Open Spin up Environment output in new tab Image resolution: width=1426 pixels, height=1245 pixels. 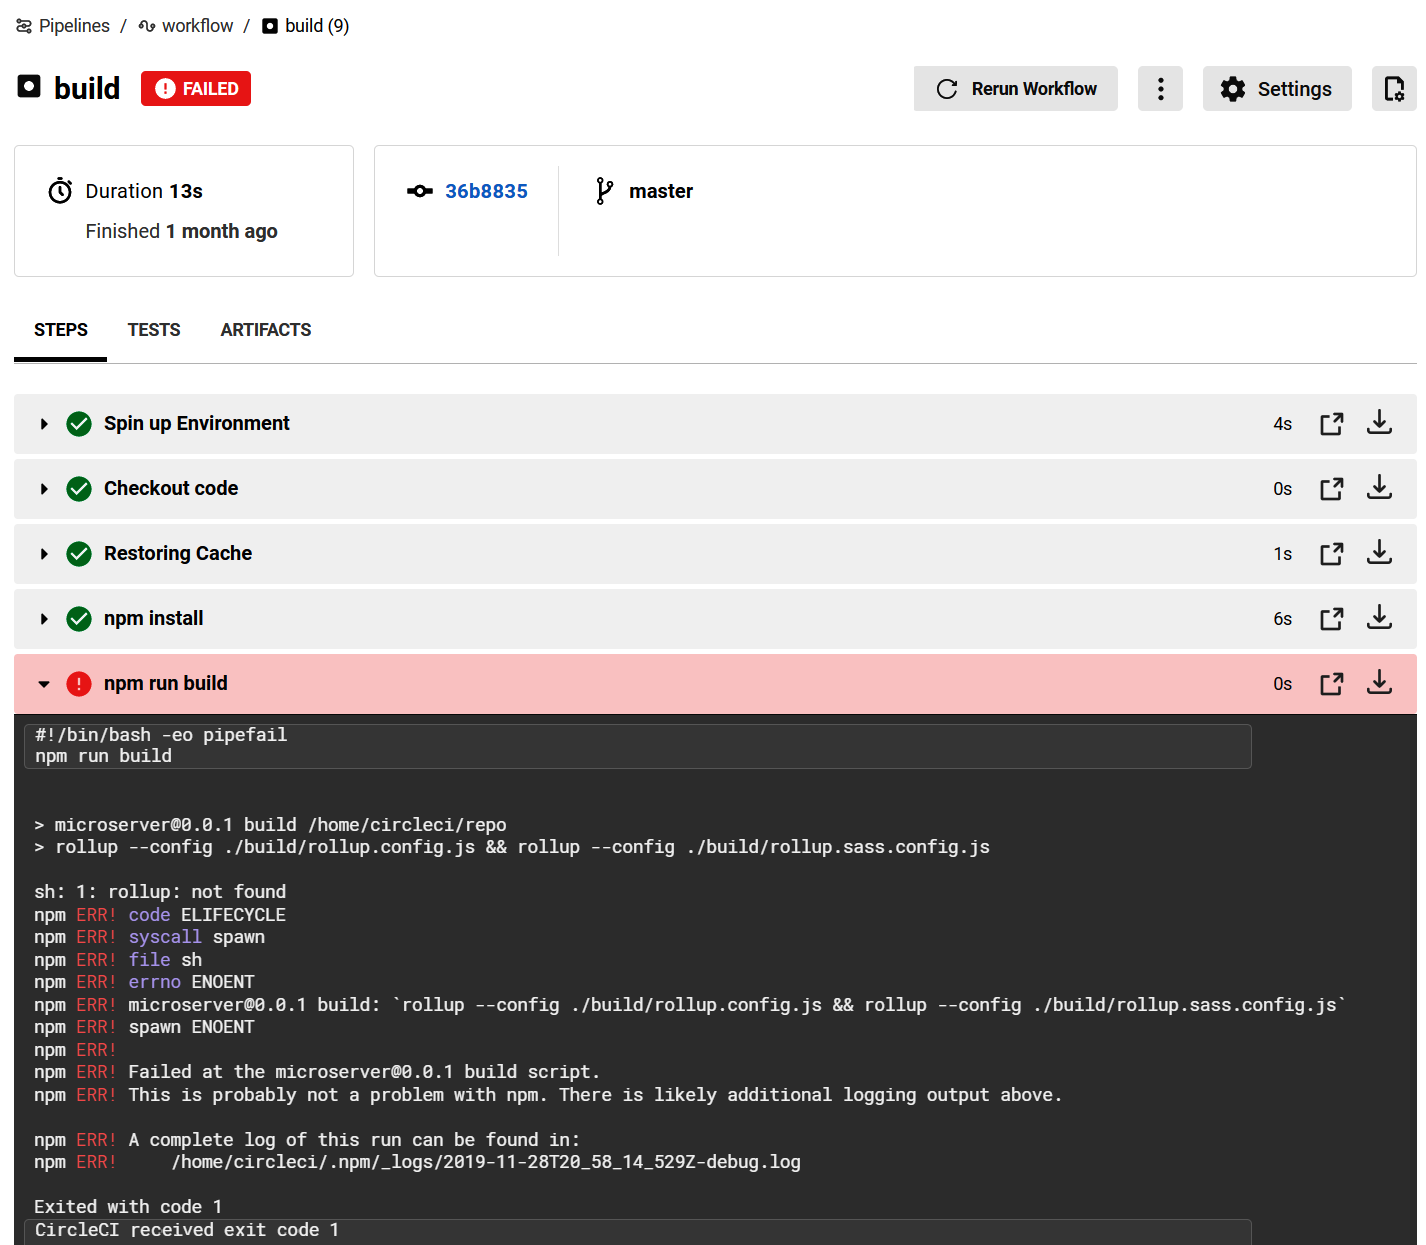[x=1331, y=424]
